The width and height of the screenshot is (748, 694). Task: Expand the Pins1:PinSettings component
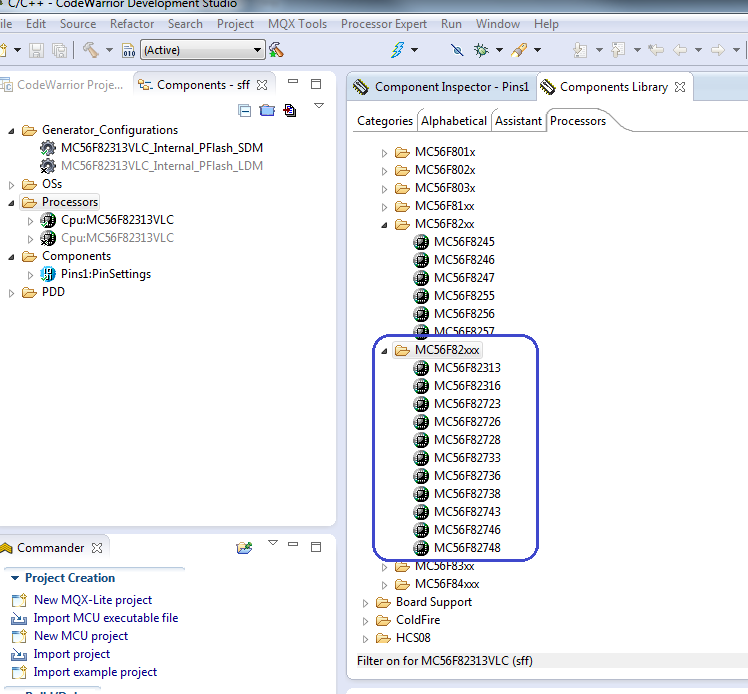pos(30,275)
